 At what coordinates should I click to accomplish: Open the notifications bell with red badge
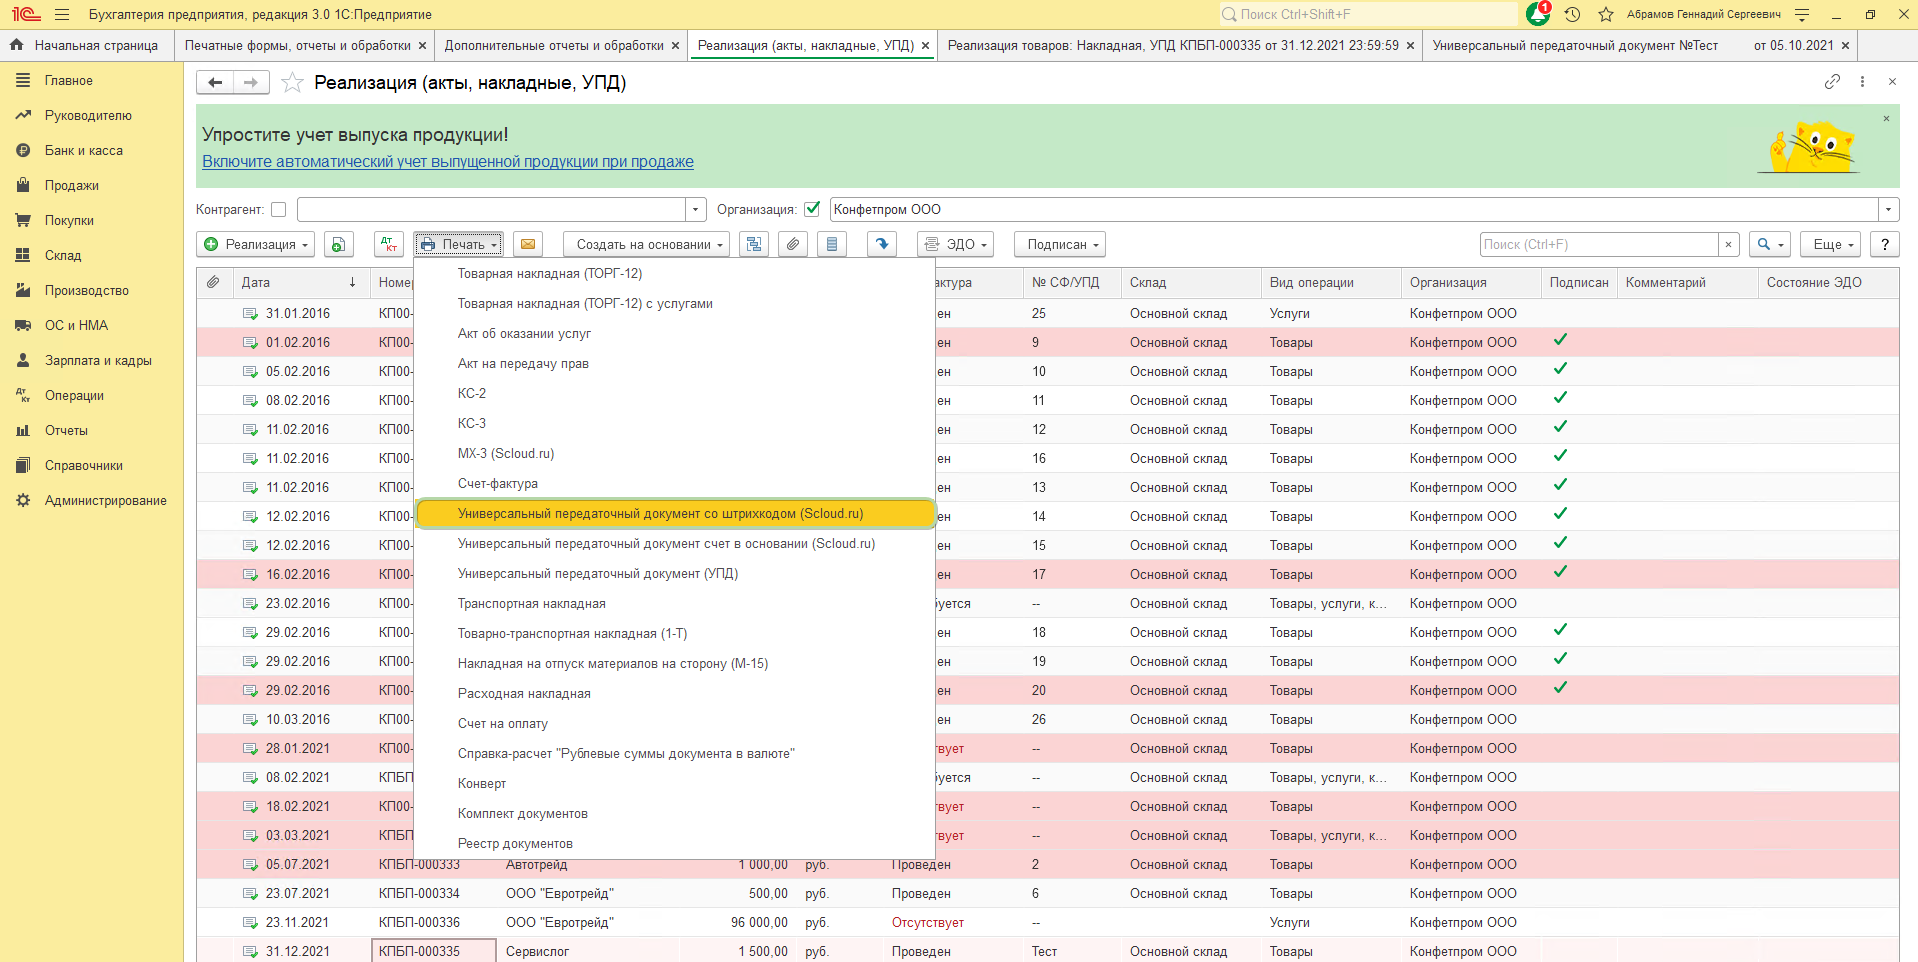pyautogui.click(x=1539, y=14)
